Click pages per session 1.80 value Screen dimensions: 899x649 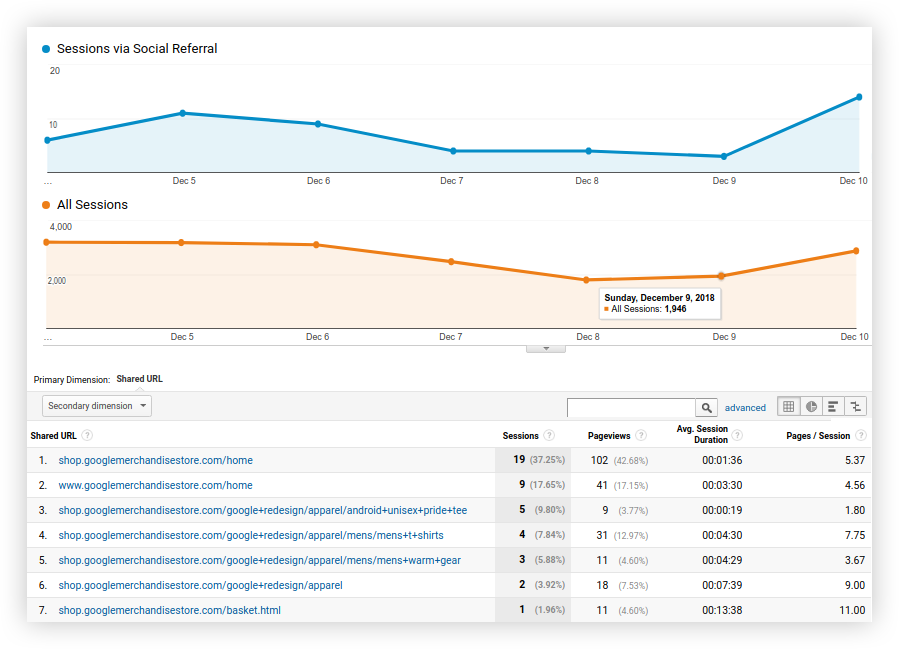click(855, 510)
